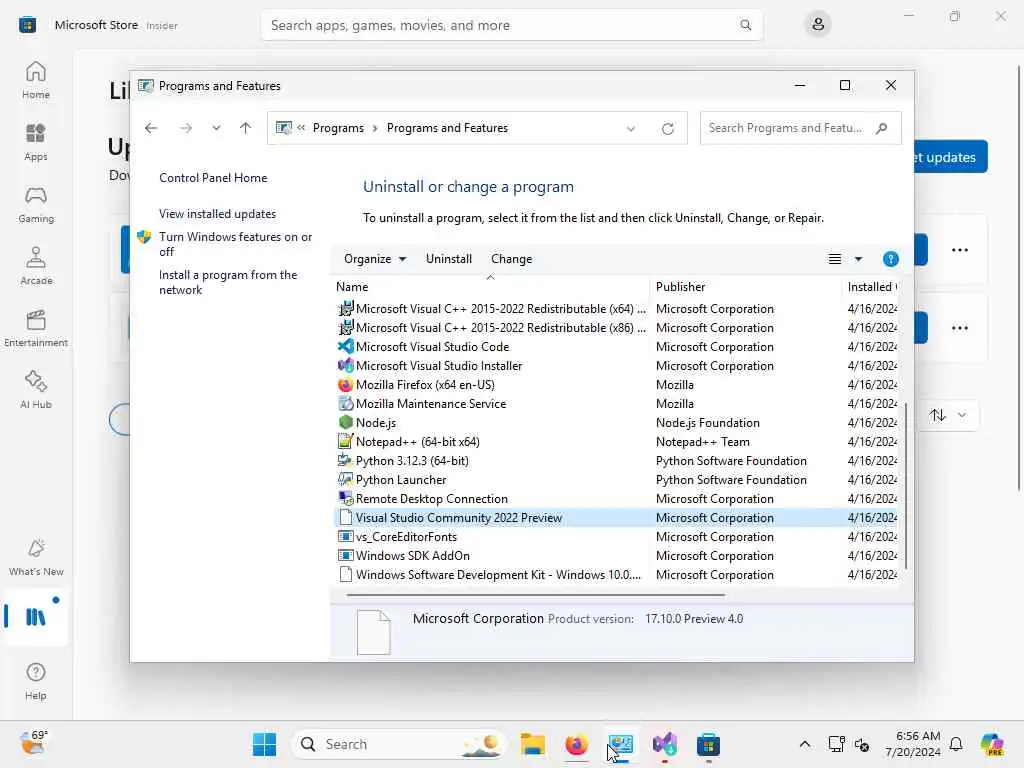Select Microsoft Visual C++ 2015-2022 Redistributable (x64)
The image size is (1024, 768).
pos(616,309)
